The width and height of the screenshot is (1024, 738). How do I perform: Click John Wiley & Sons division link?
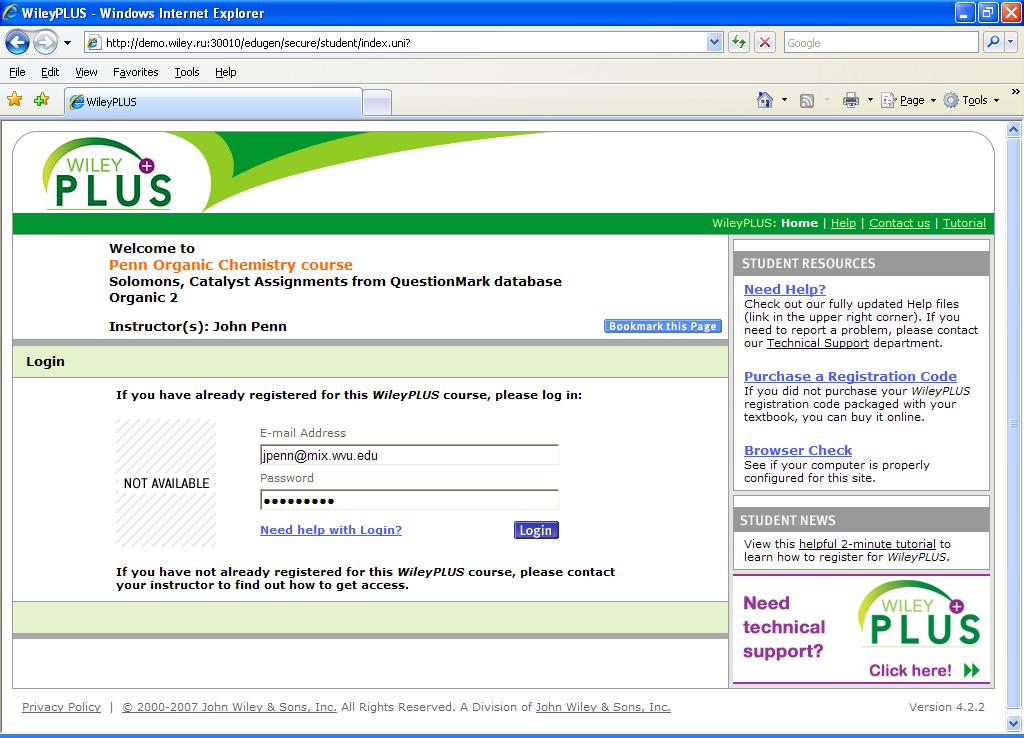click(603, 707)
